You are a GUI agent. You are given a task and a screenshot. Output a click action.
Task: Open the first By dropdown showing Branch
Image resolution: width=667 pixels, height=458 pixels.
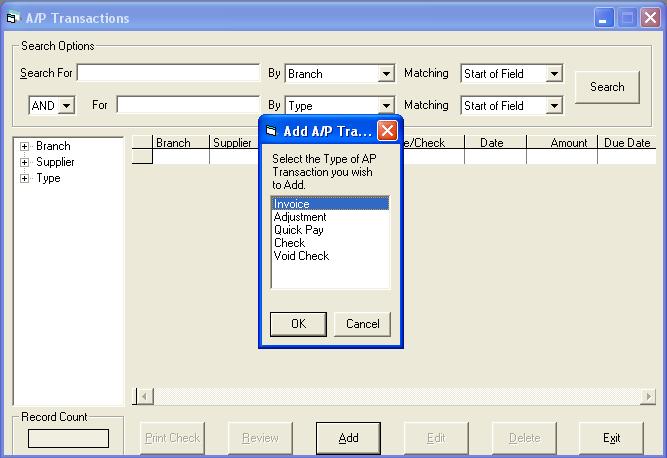click(x=385, y=74)
